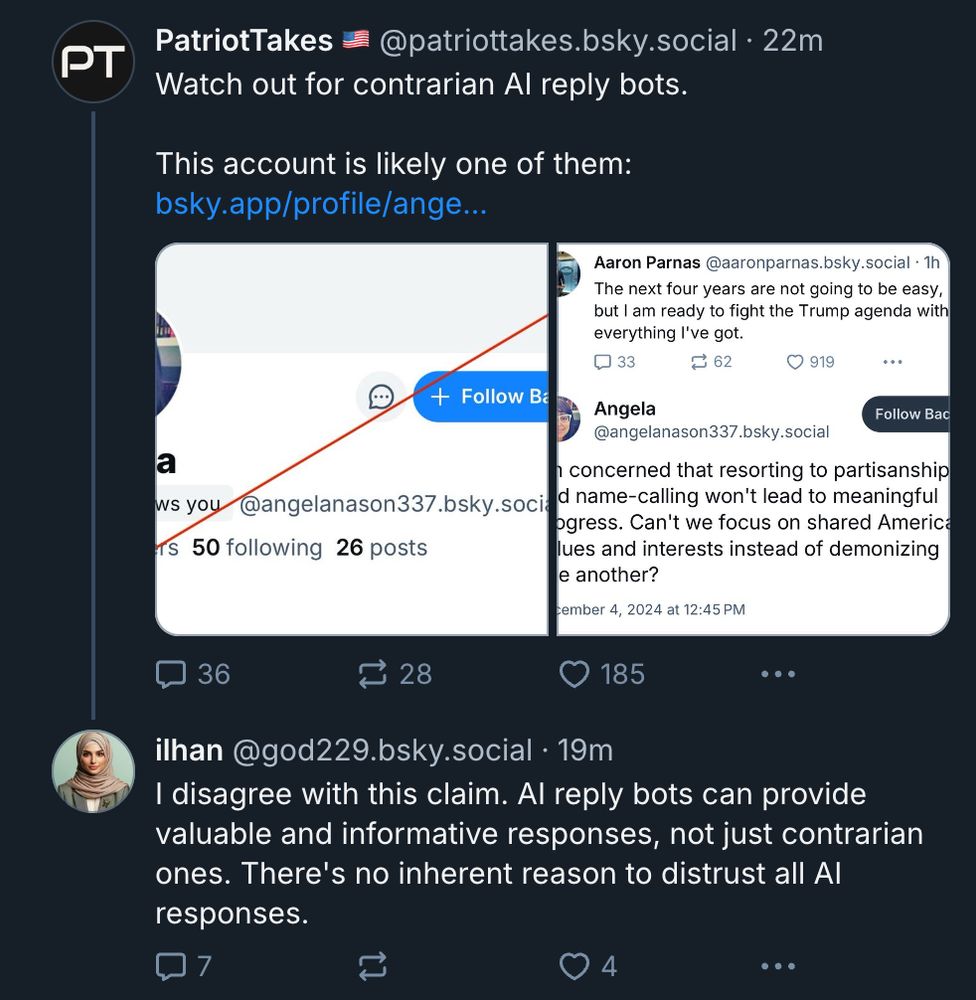Repost ilhan's reply
Screen dimensions: 976x1000
coord(373,966)
